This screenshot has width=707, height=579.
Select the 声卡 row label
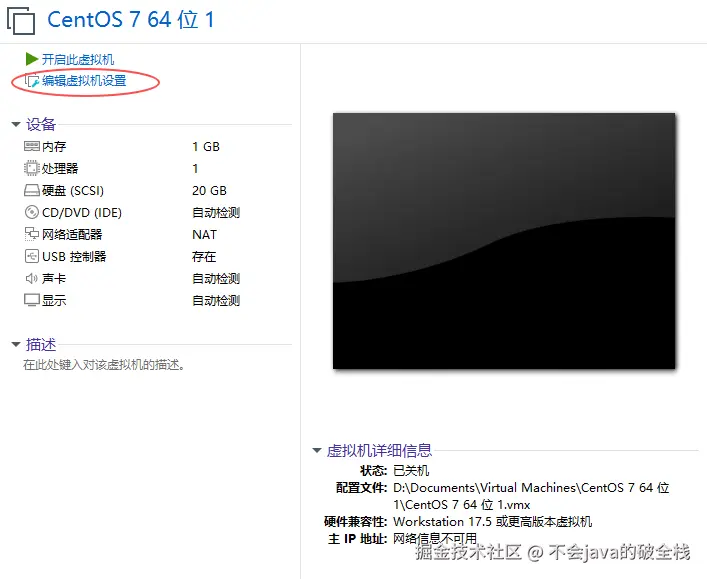point(54,279)
